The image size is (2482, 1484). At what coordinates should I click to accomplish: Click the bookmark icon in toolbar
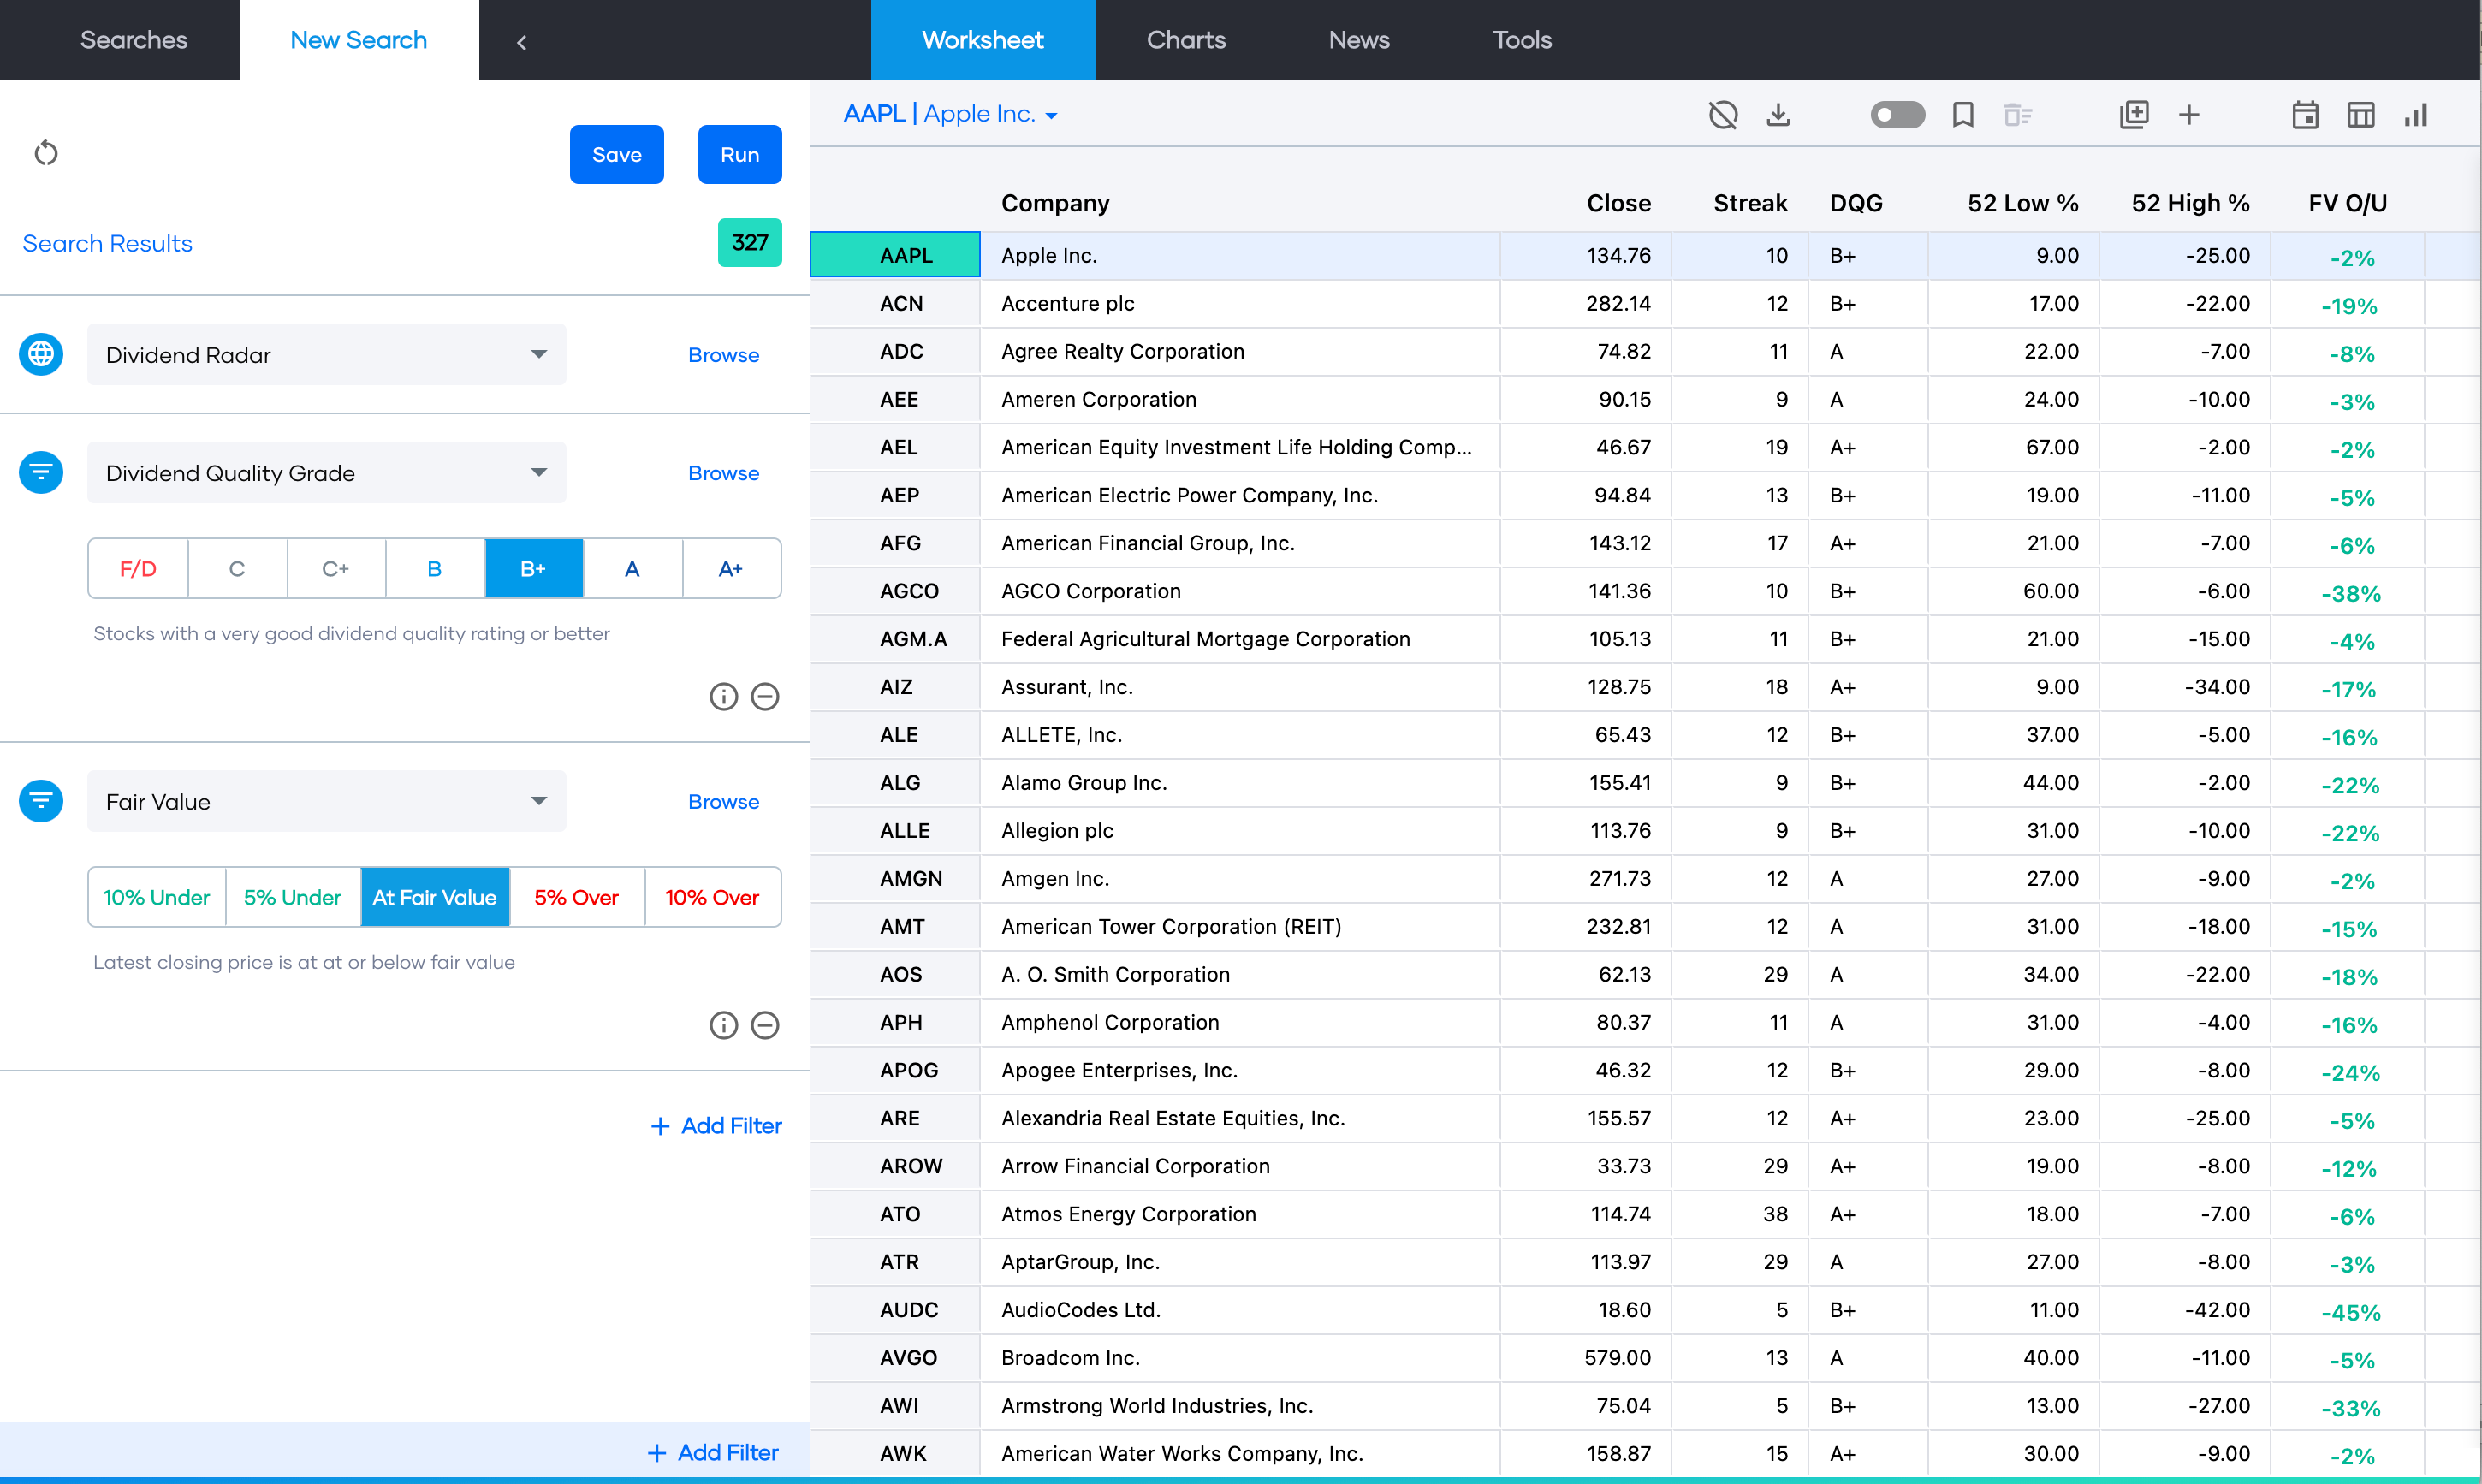coord(1962,115)
